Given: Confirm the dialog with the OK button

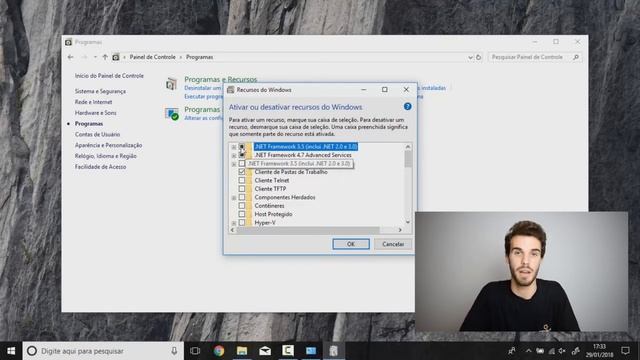Looking at the screenshot, I should 351,244.
